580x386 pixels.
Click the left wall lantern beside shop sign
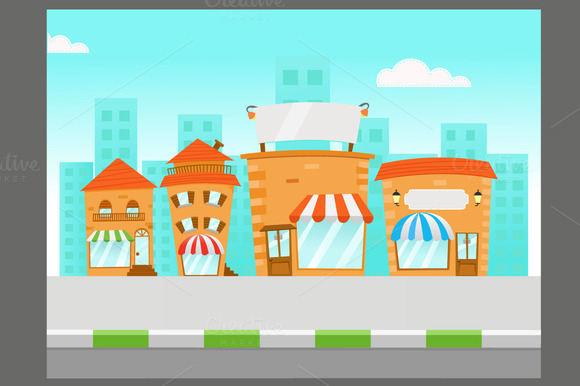396,197
